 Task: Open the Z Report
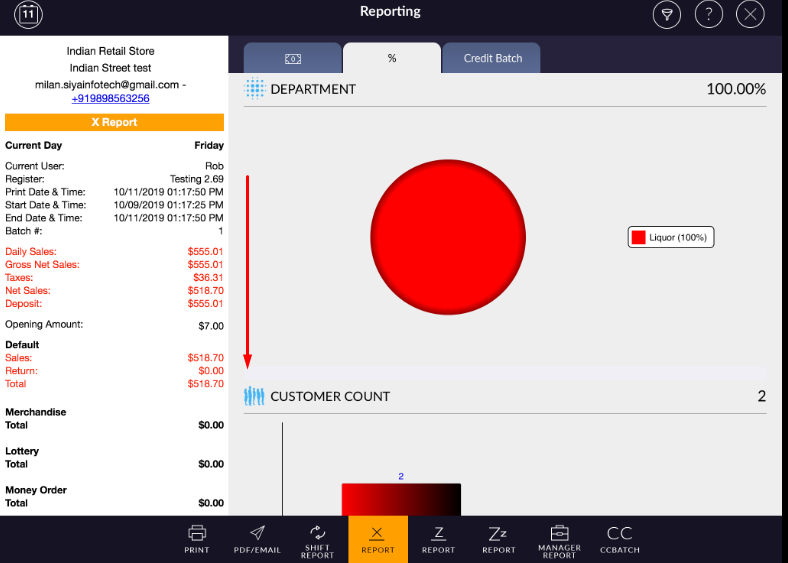(x=438, y=539)
